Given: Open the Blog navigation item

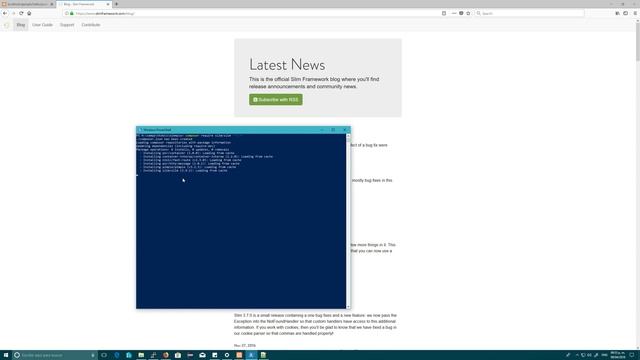Looking at the screenshot, I should (x=21, y=25).
